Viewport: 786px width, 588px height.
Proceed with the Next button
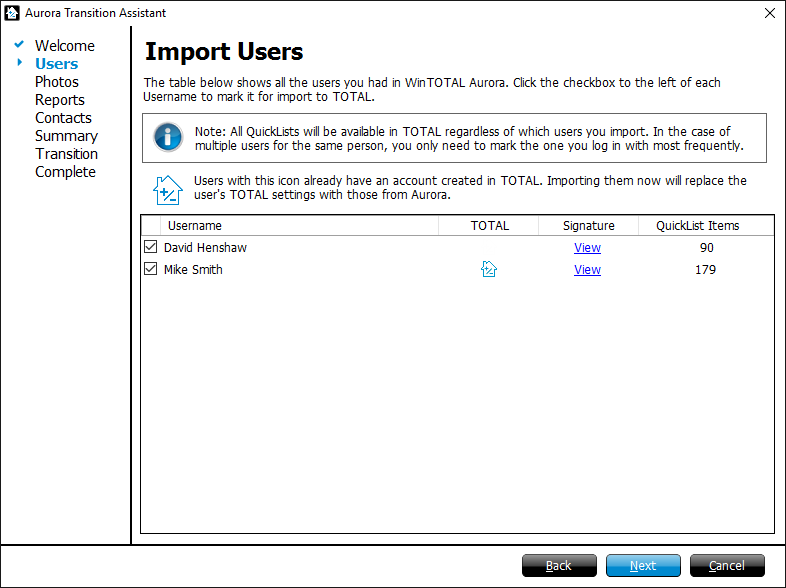tap(643, 565)
